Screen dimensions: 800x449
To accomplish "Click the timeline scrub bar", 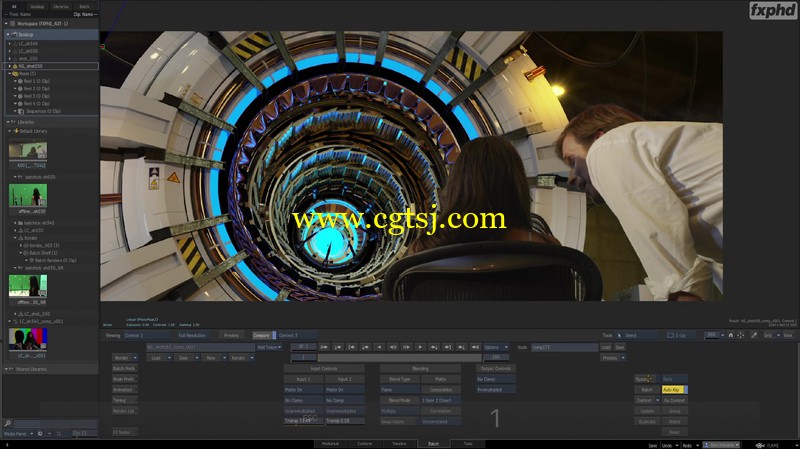I will click(399, 358).
